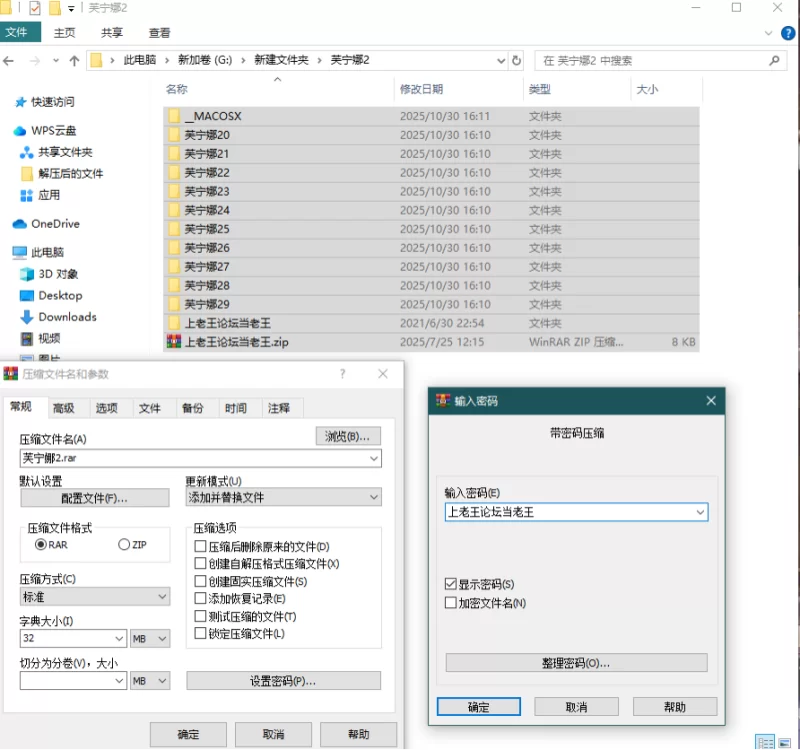Open the 注释 tab
800x750 pixels.
point(279,408)
